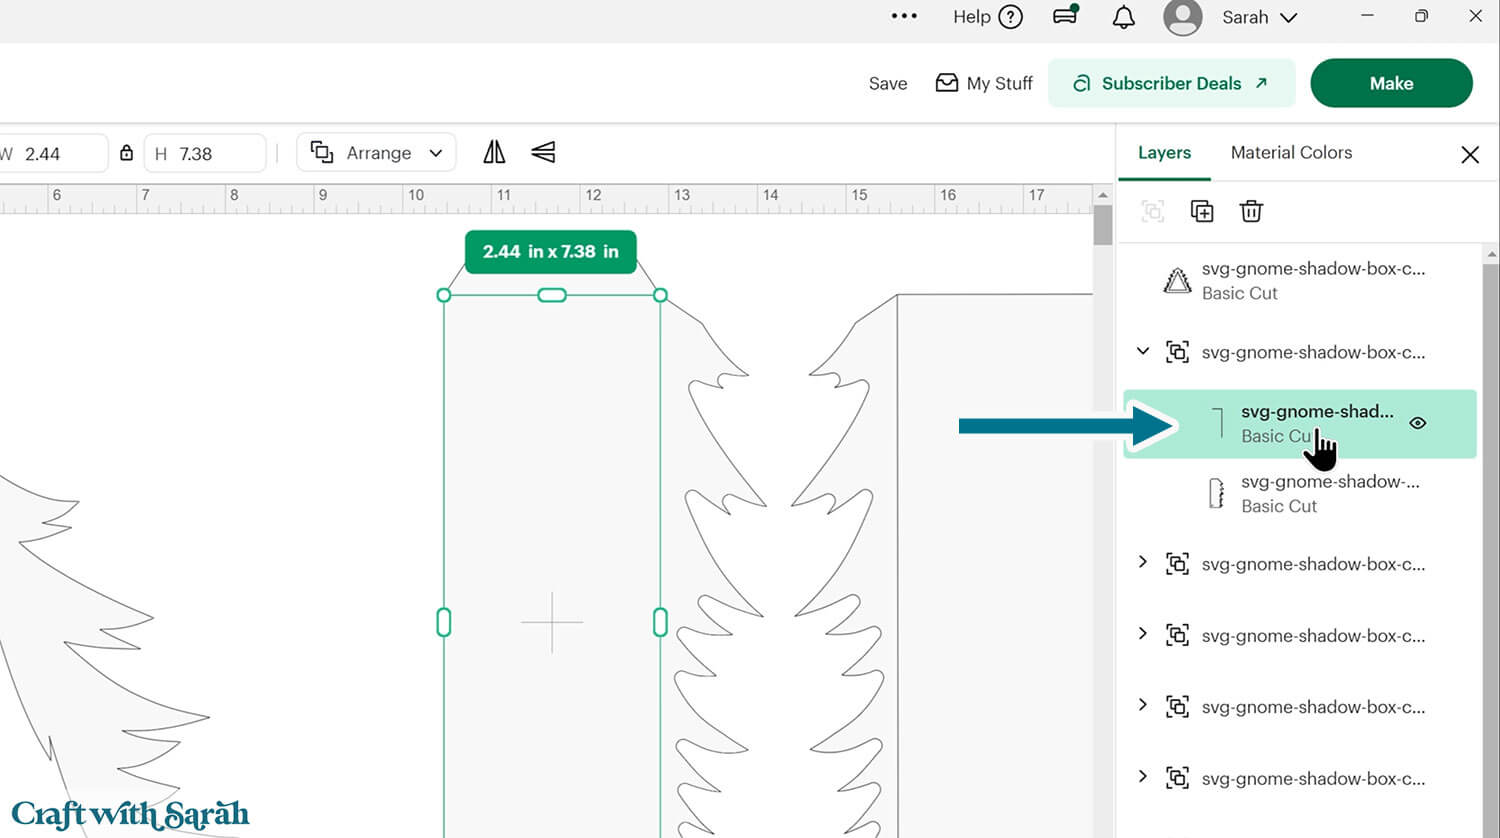
Task: Open notifications bell icon
Action: click(x=1124, y=17)
